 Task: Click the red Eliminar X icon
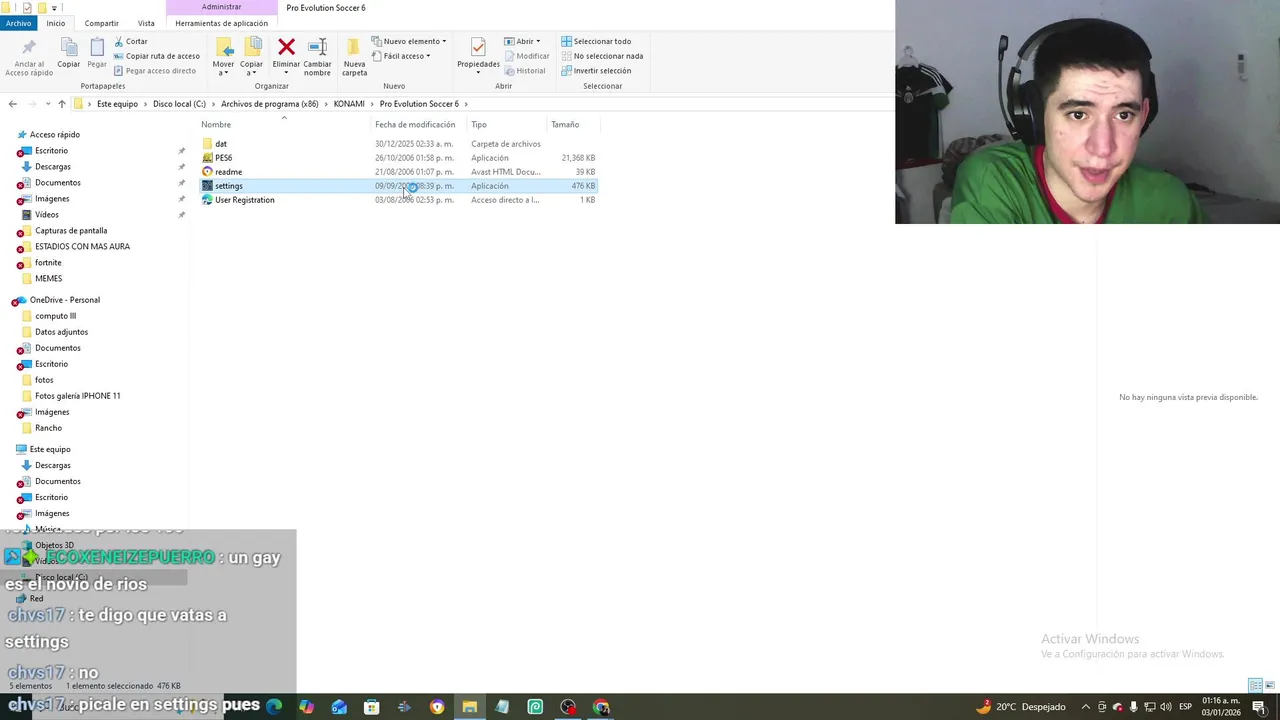pos(286,47)
